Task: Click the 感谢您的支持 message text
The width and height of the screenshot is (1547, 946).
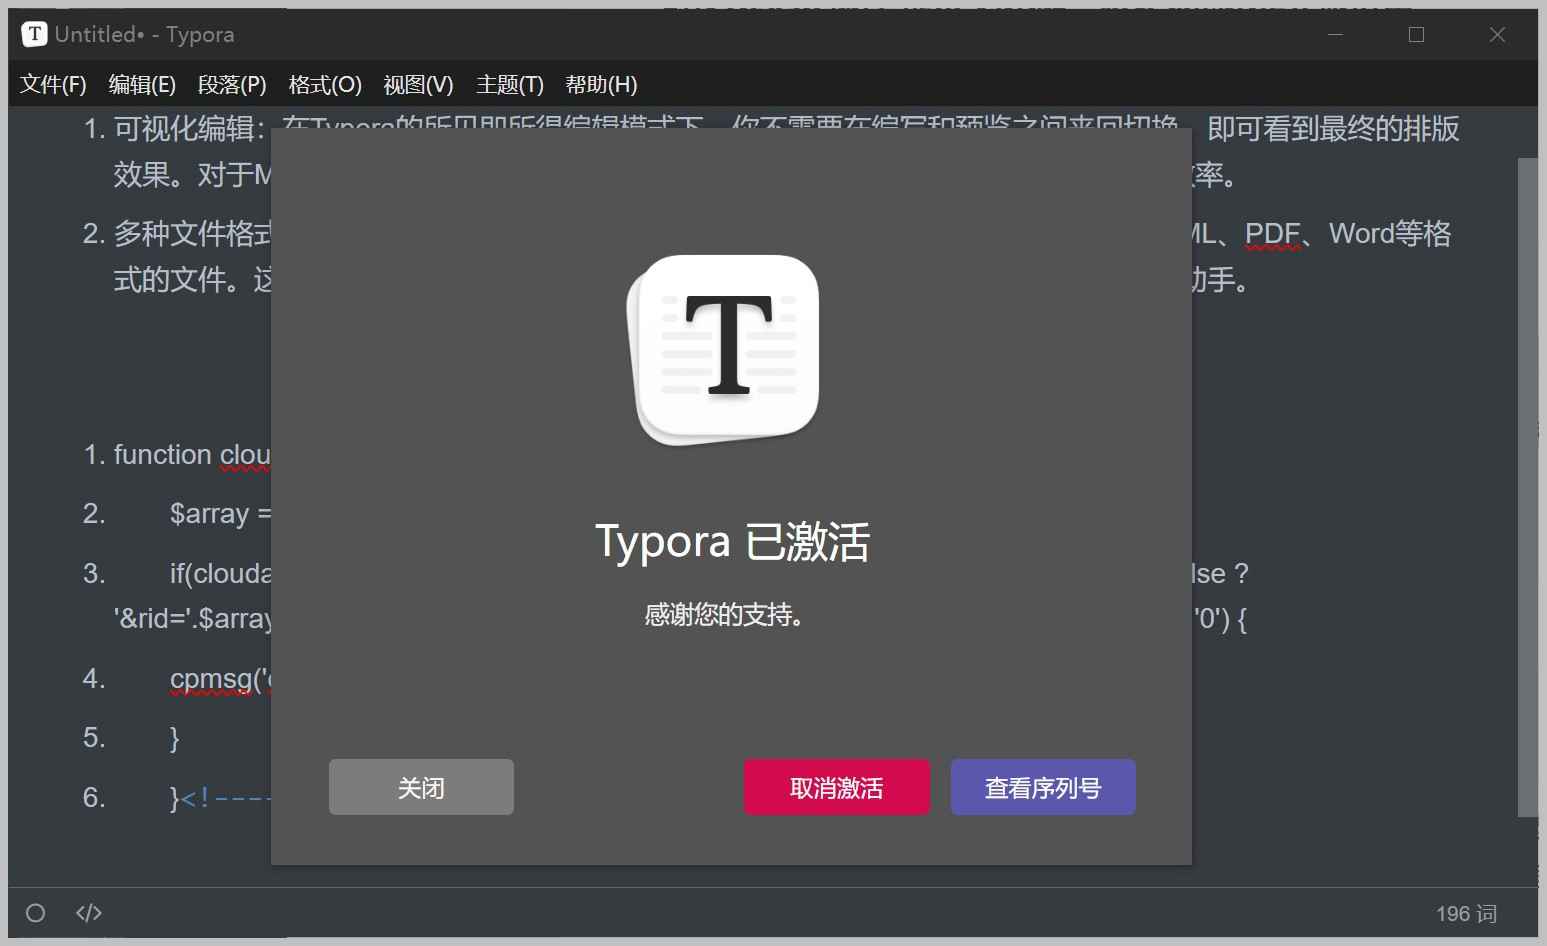Action: (x=724, y=614)
